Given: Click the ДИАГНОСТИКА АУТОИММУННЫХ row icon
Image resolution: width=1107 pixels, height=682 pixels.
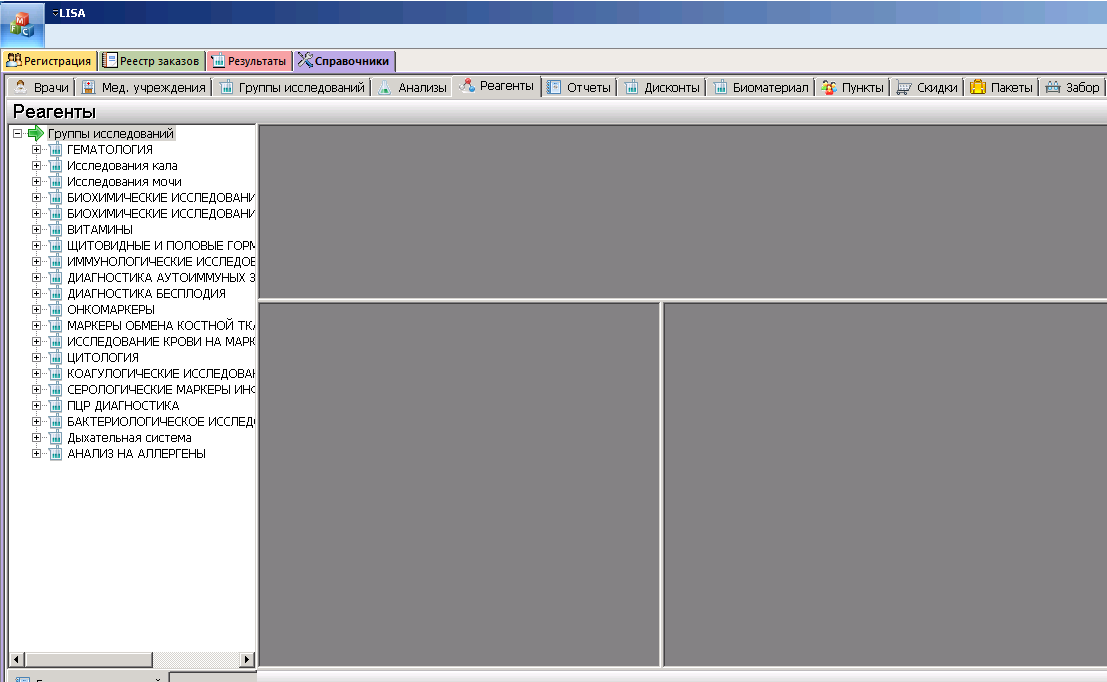Looking at the screenshot, I should pyautogui.click(x=56, y=277).
